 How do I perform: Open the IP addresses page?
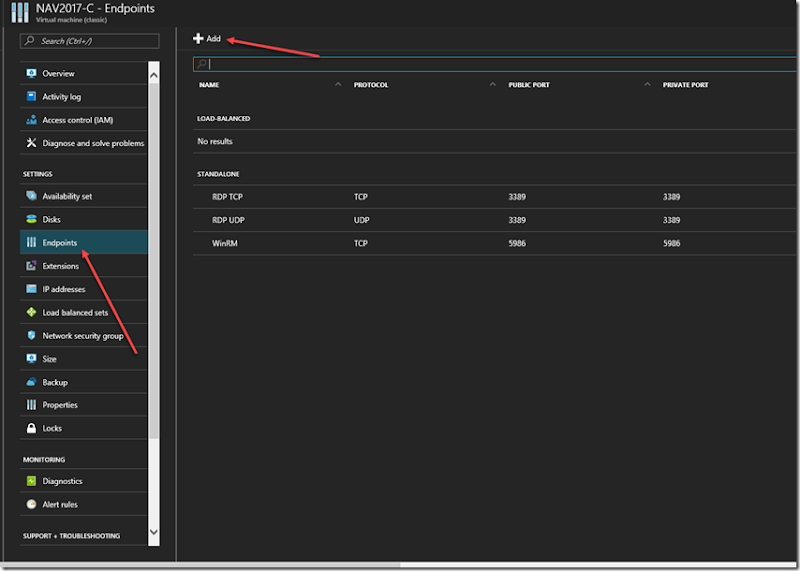(x=84, y=289)
